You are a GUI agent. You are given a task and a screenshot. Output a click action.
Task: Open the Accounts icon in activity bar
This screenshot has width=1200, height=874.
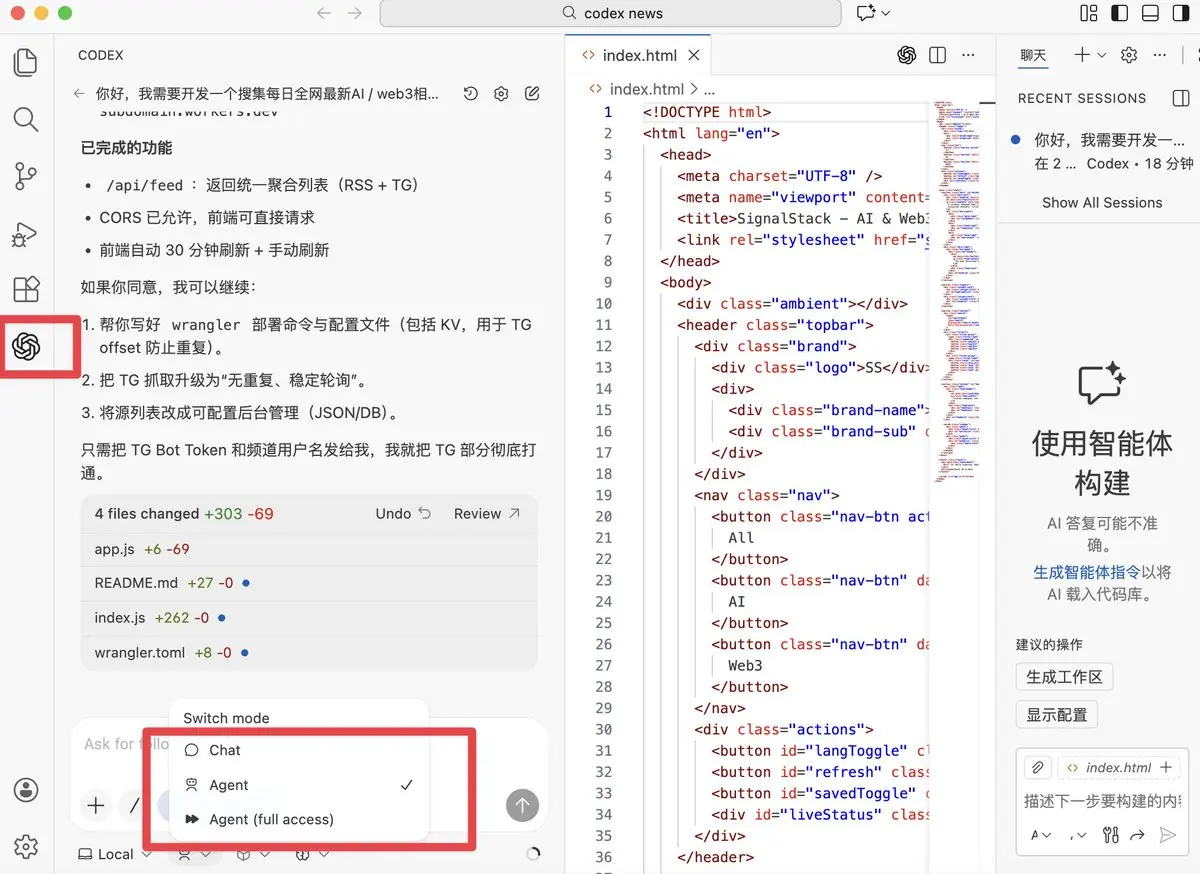pos(26,790)
